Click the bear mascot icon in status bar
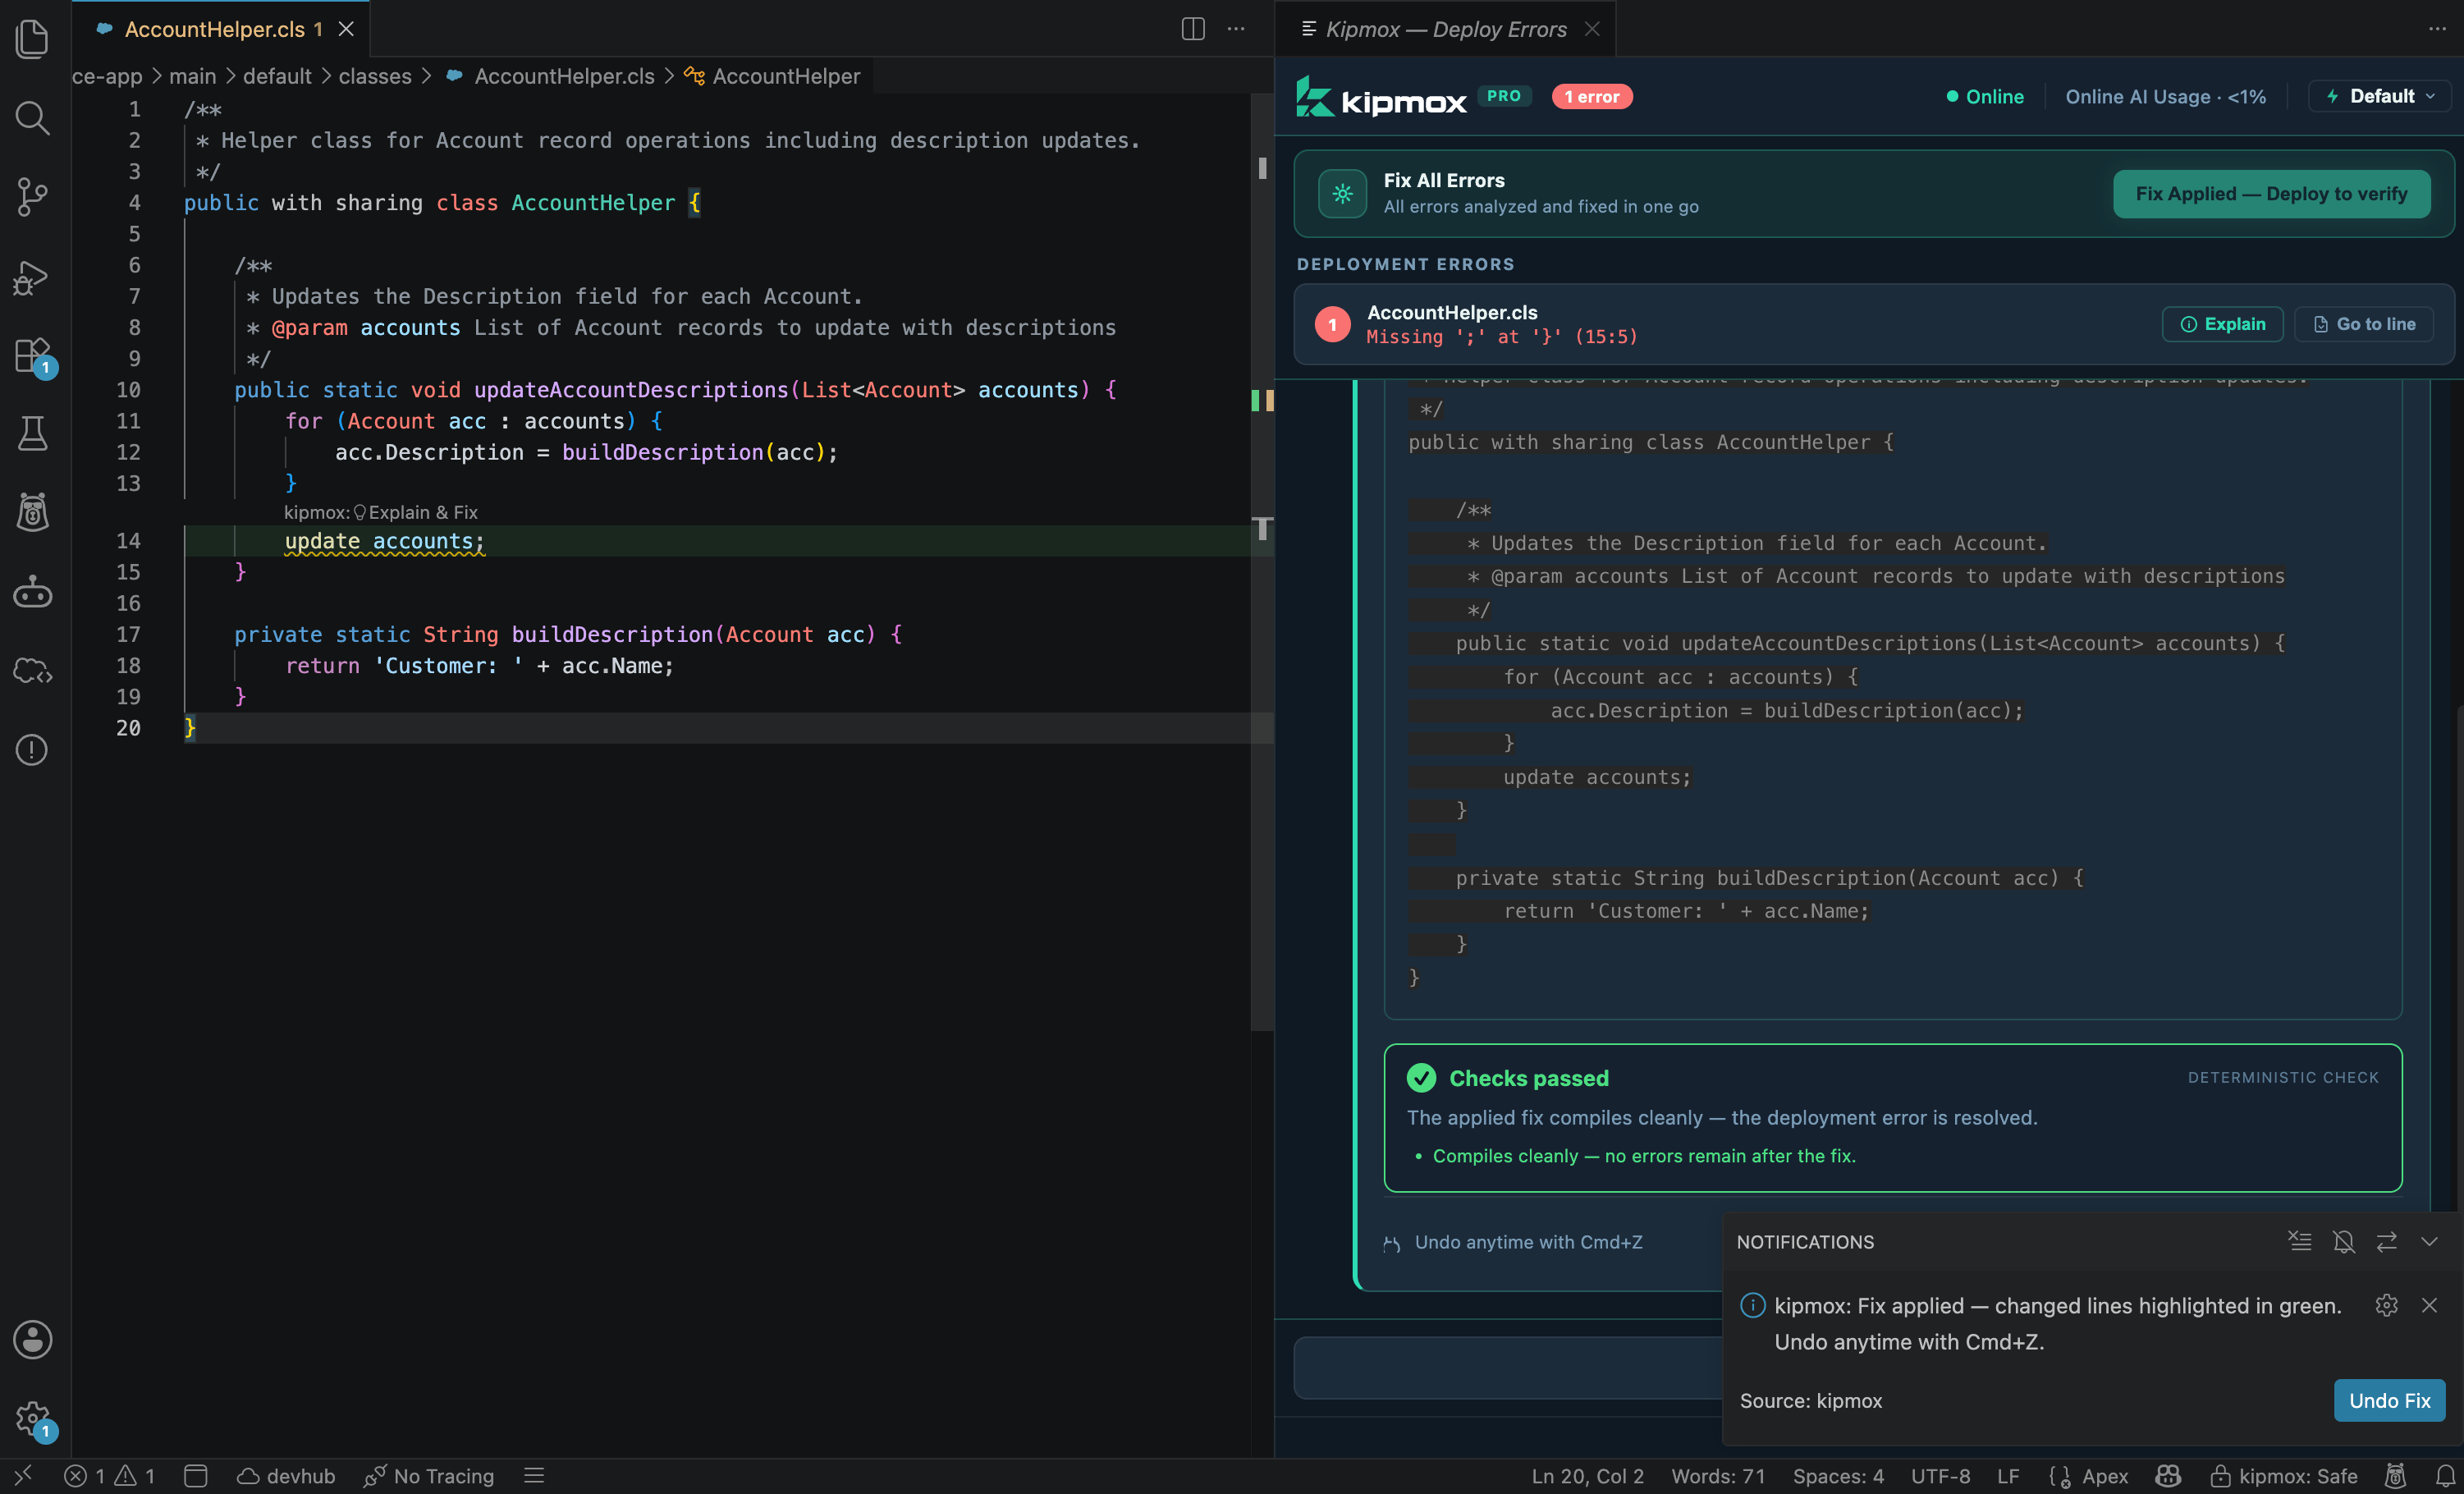The height and width of the screenshot is (1494, 2464). click(x=2395, y=1476)
